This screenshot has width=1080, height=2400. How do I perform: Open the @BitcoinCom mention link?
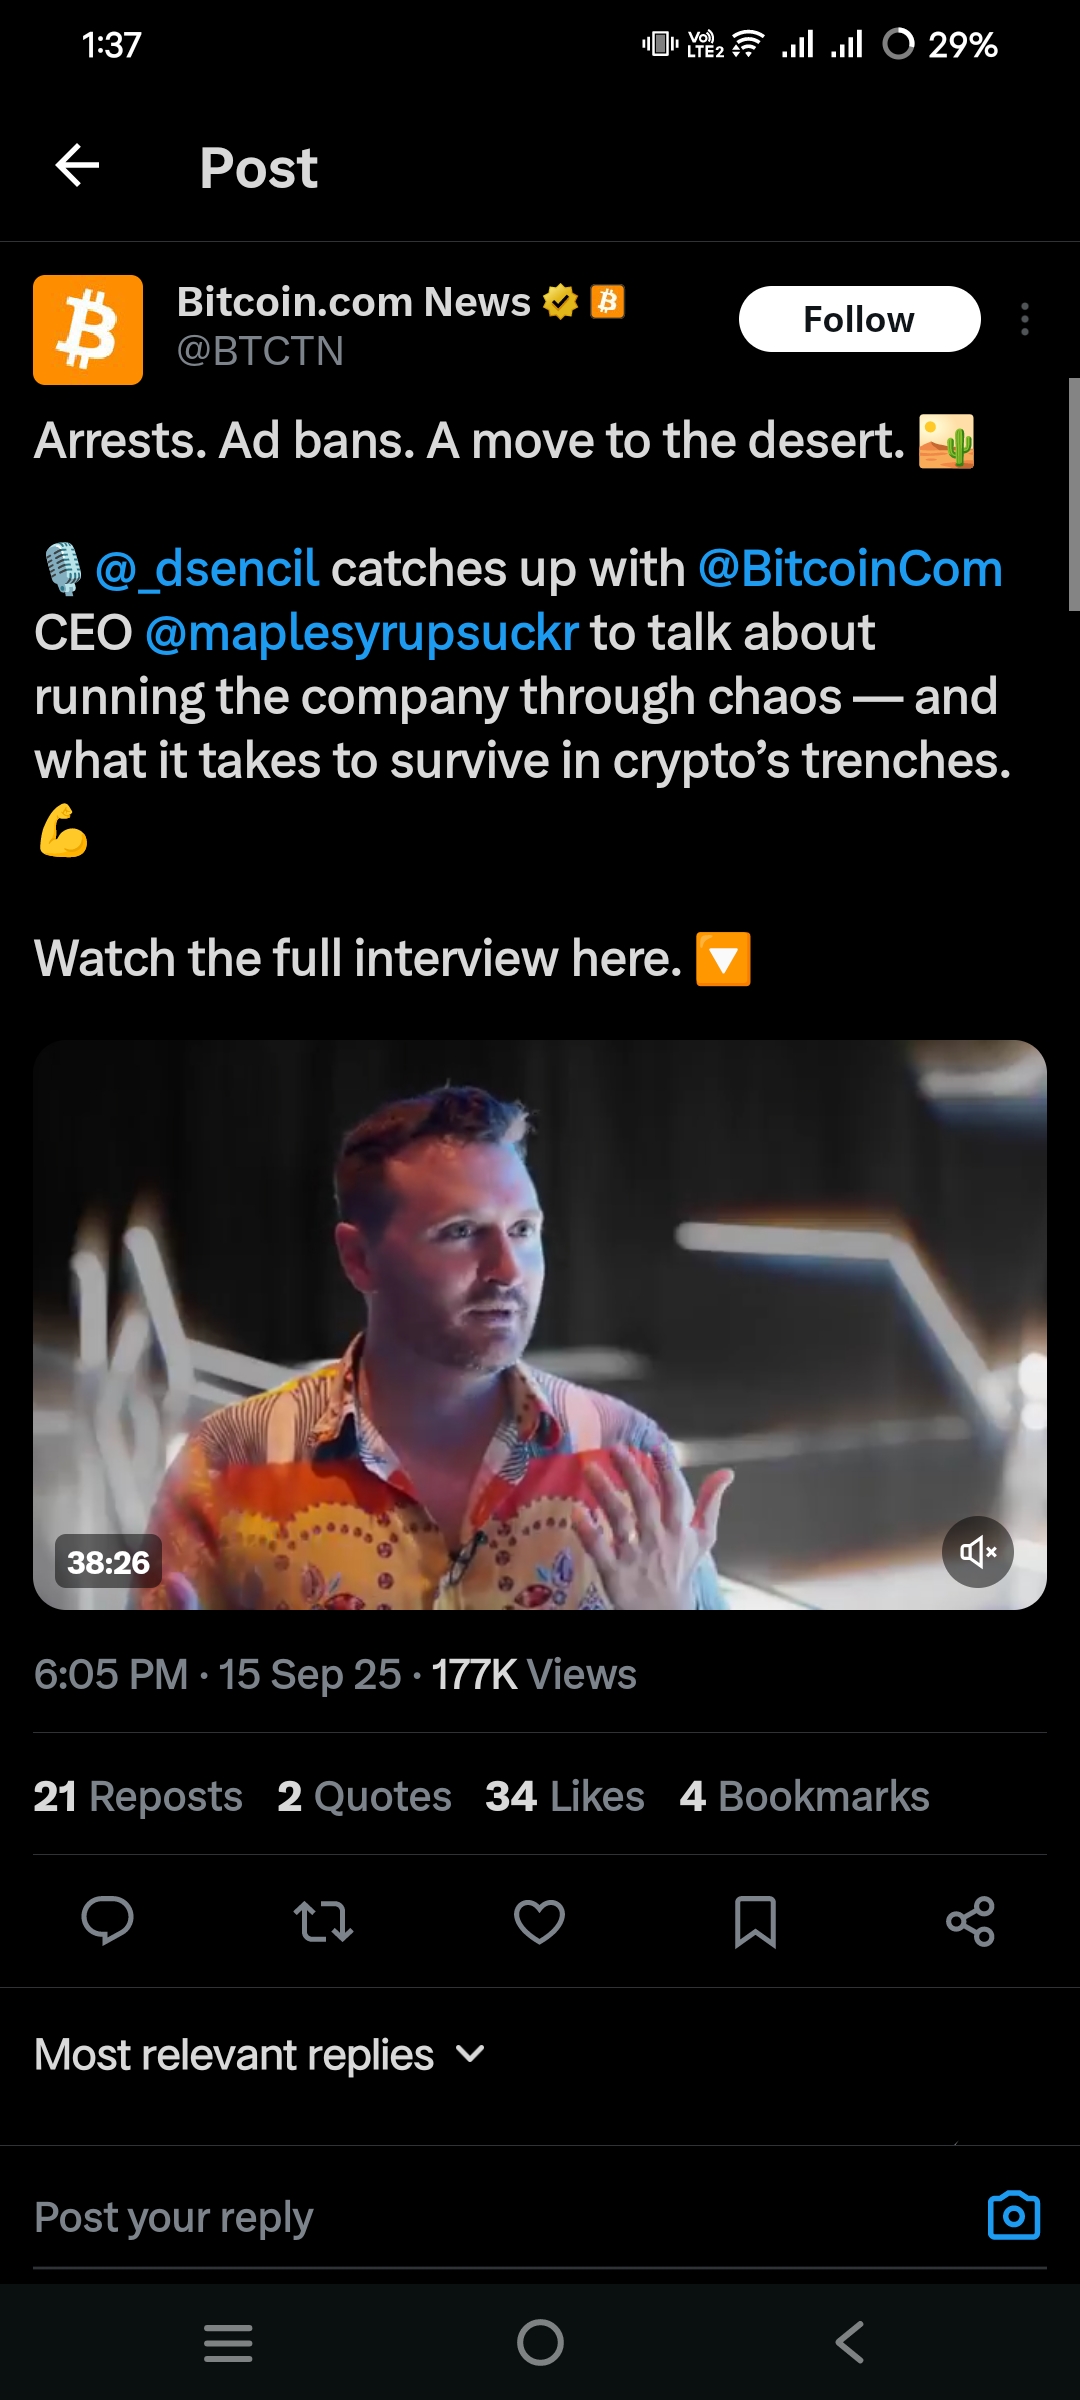pyautogui.click(x=850, y=569)
